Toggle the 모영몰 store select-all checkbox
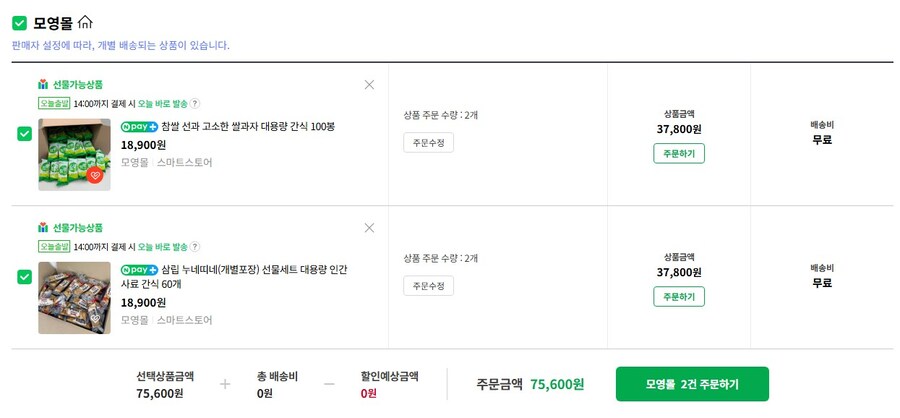Screen dimensions: 900x418 coord(19,22)
